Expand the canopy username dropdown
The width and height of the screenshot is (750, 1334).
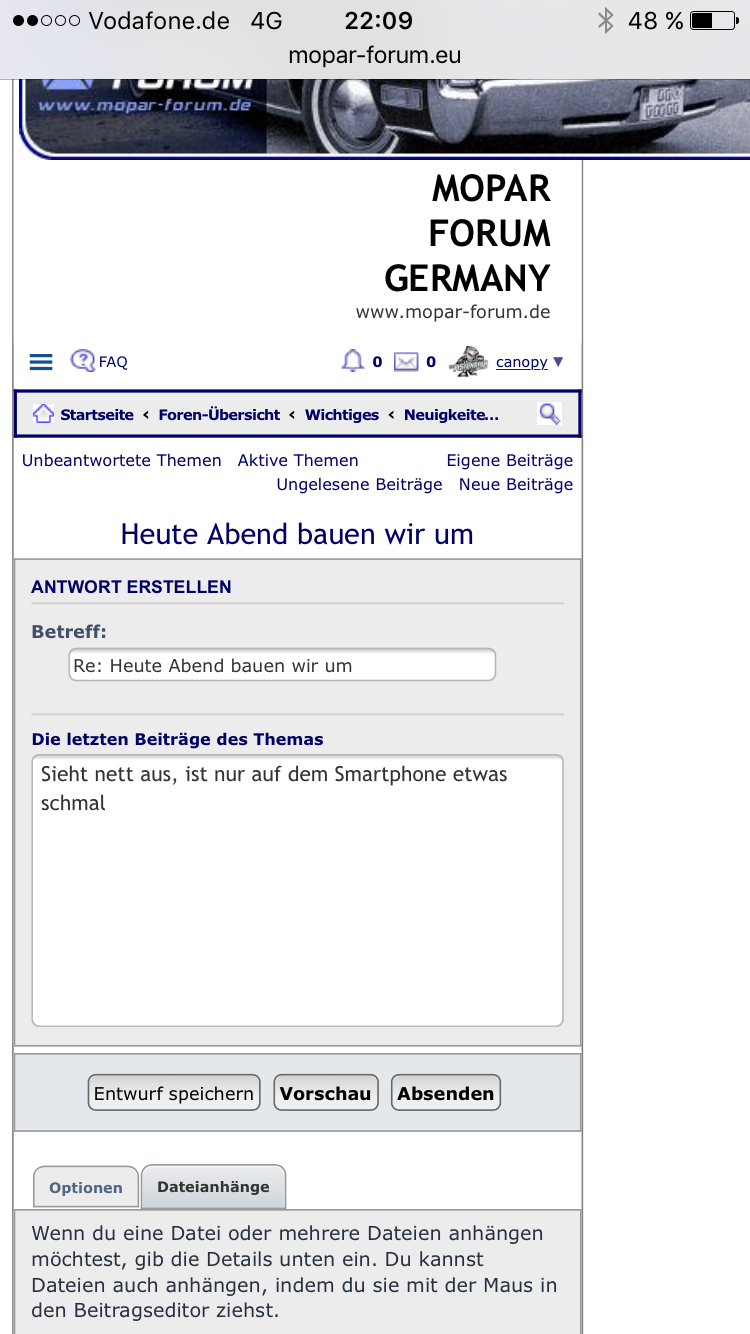click(x=530, y=362)
